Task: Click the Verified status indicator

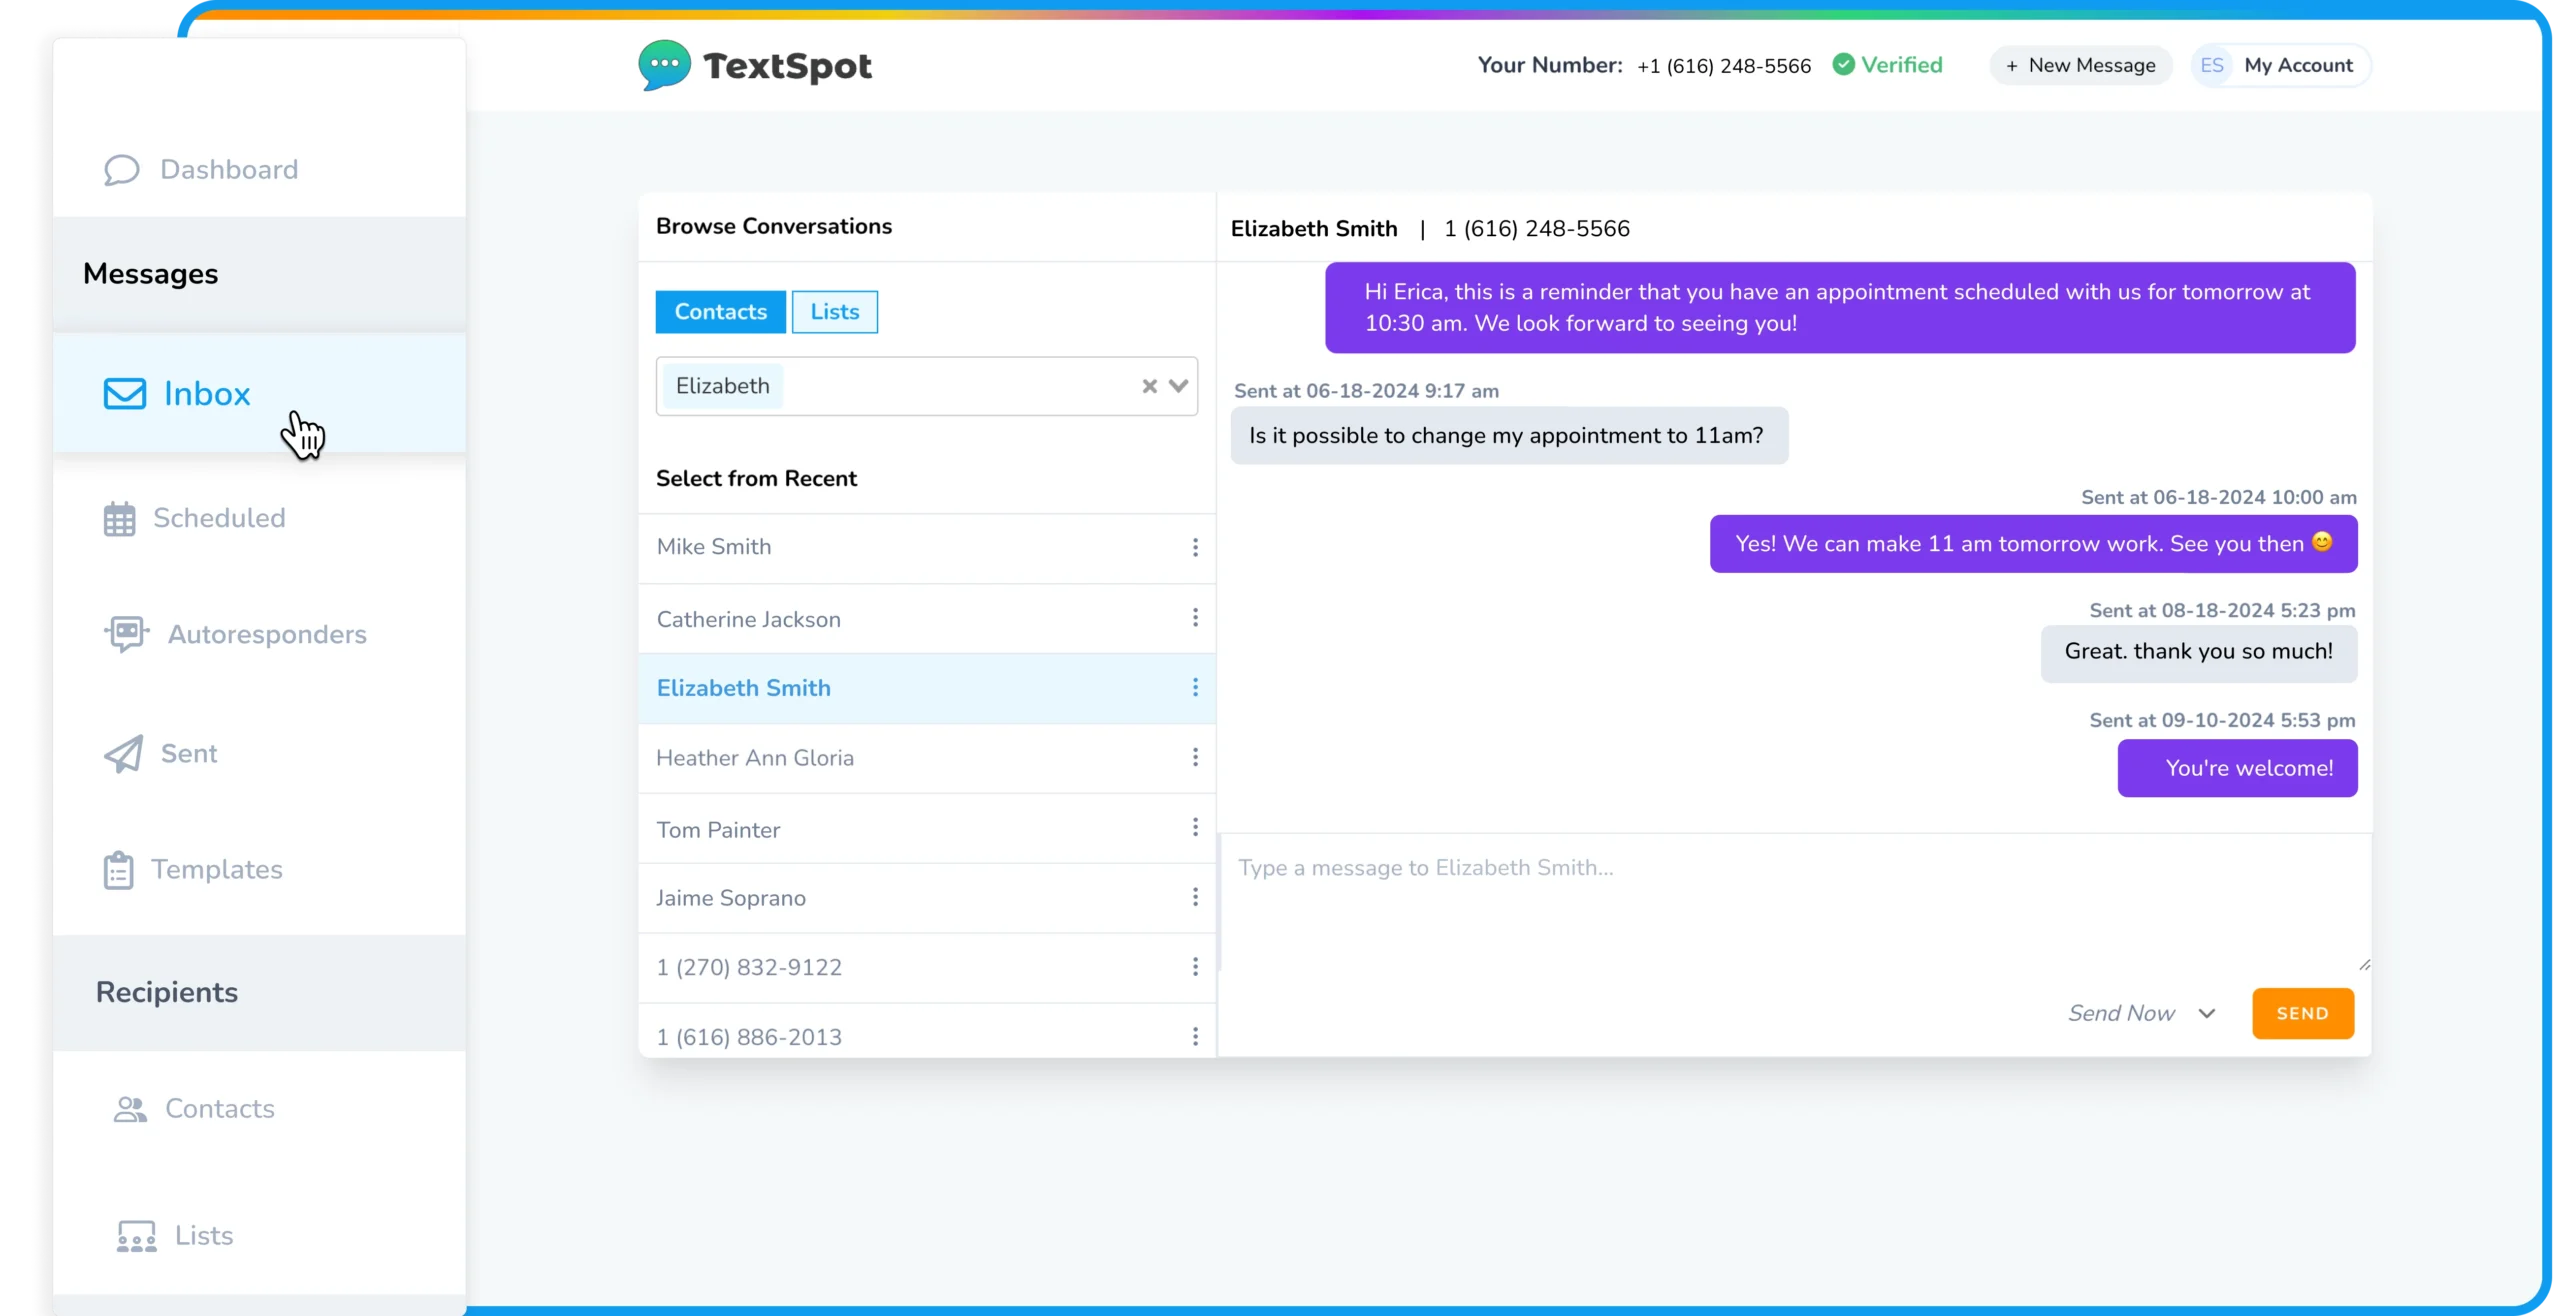Action: [x=1886, y=65]
